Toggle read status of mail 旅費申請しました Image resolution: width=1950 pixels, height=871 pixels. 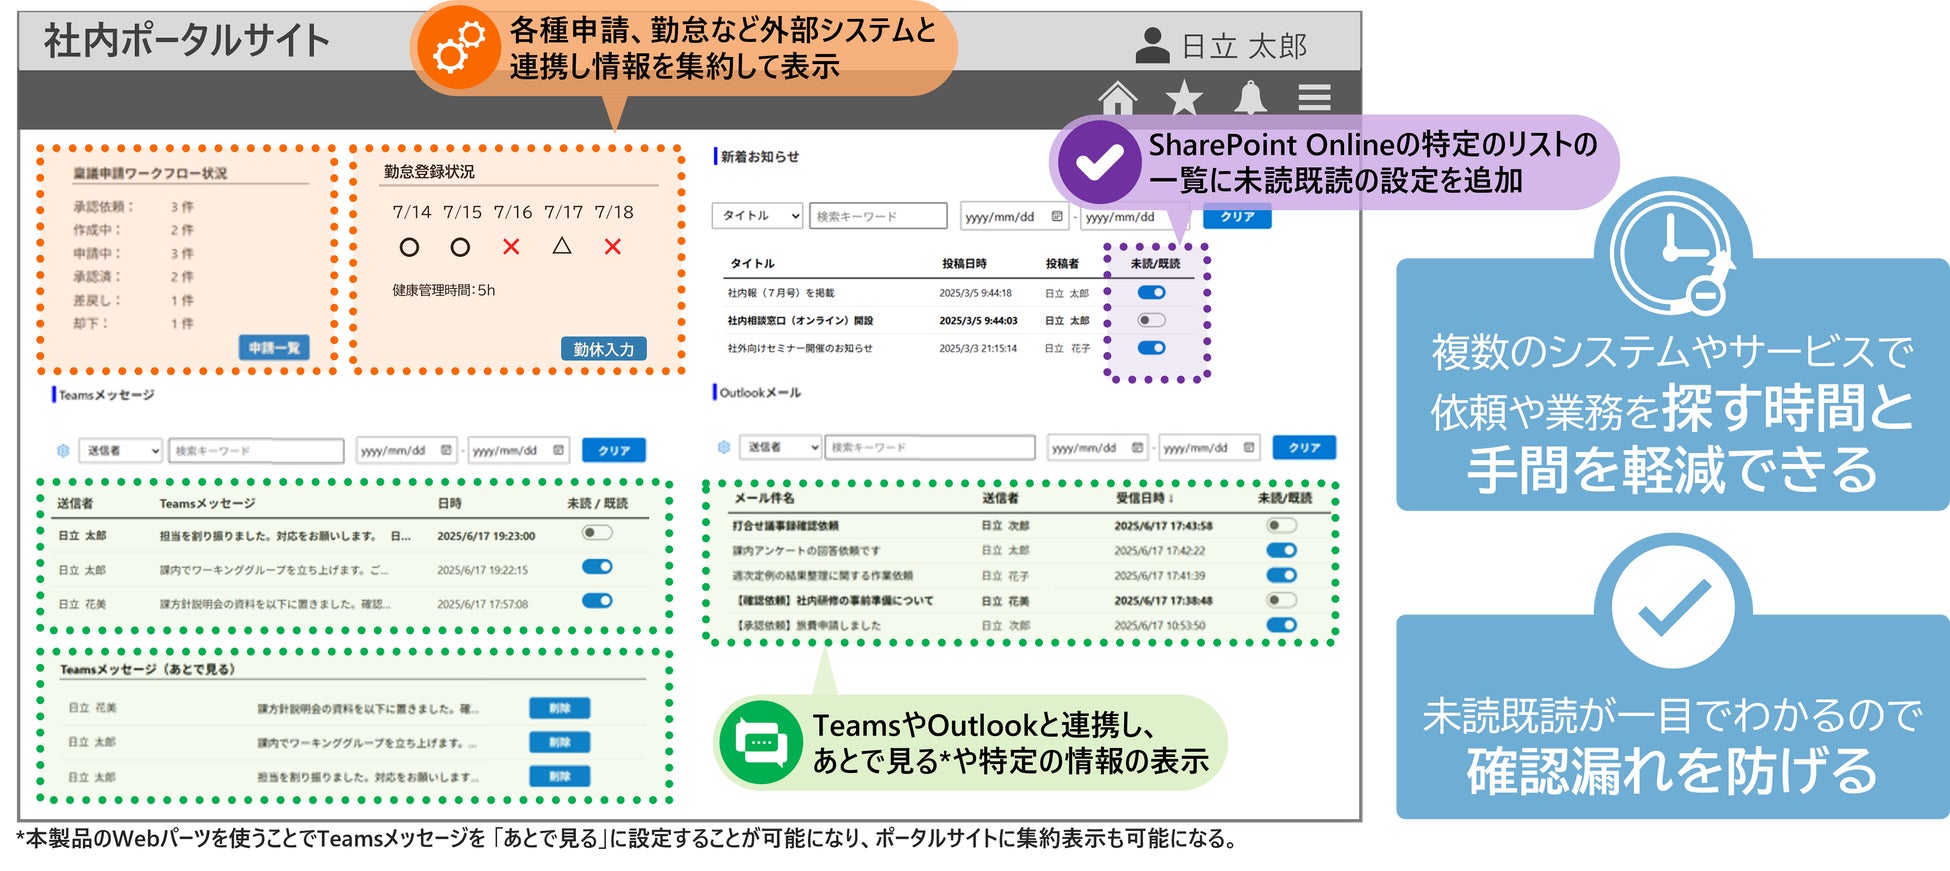1281,625
